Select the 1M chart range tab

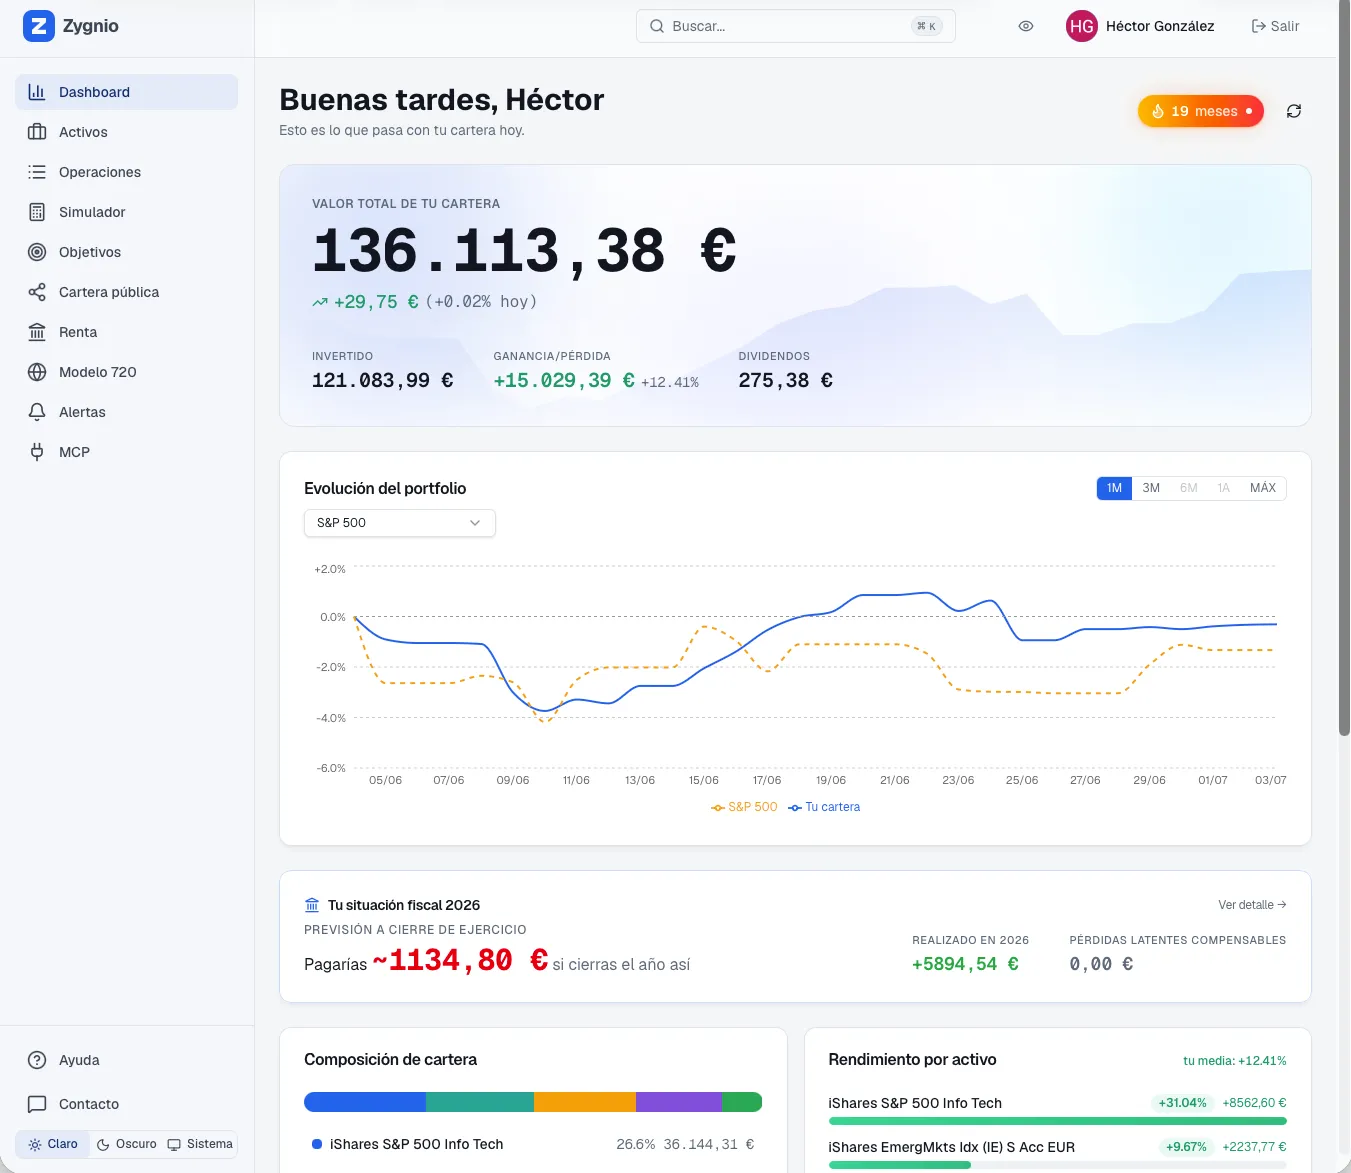[1114, 488]
